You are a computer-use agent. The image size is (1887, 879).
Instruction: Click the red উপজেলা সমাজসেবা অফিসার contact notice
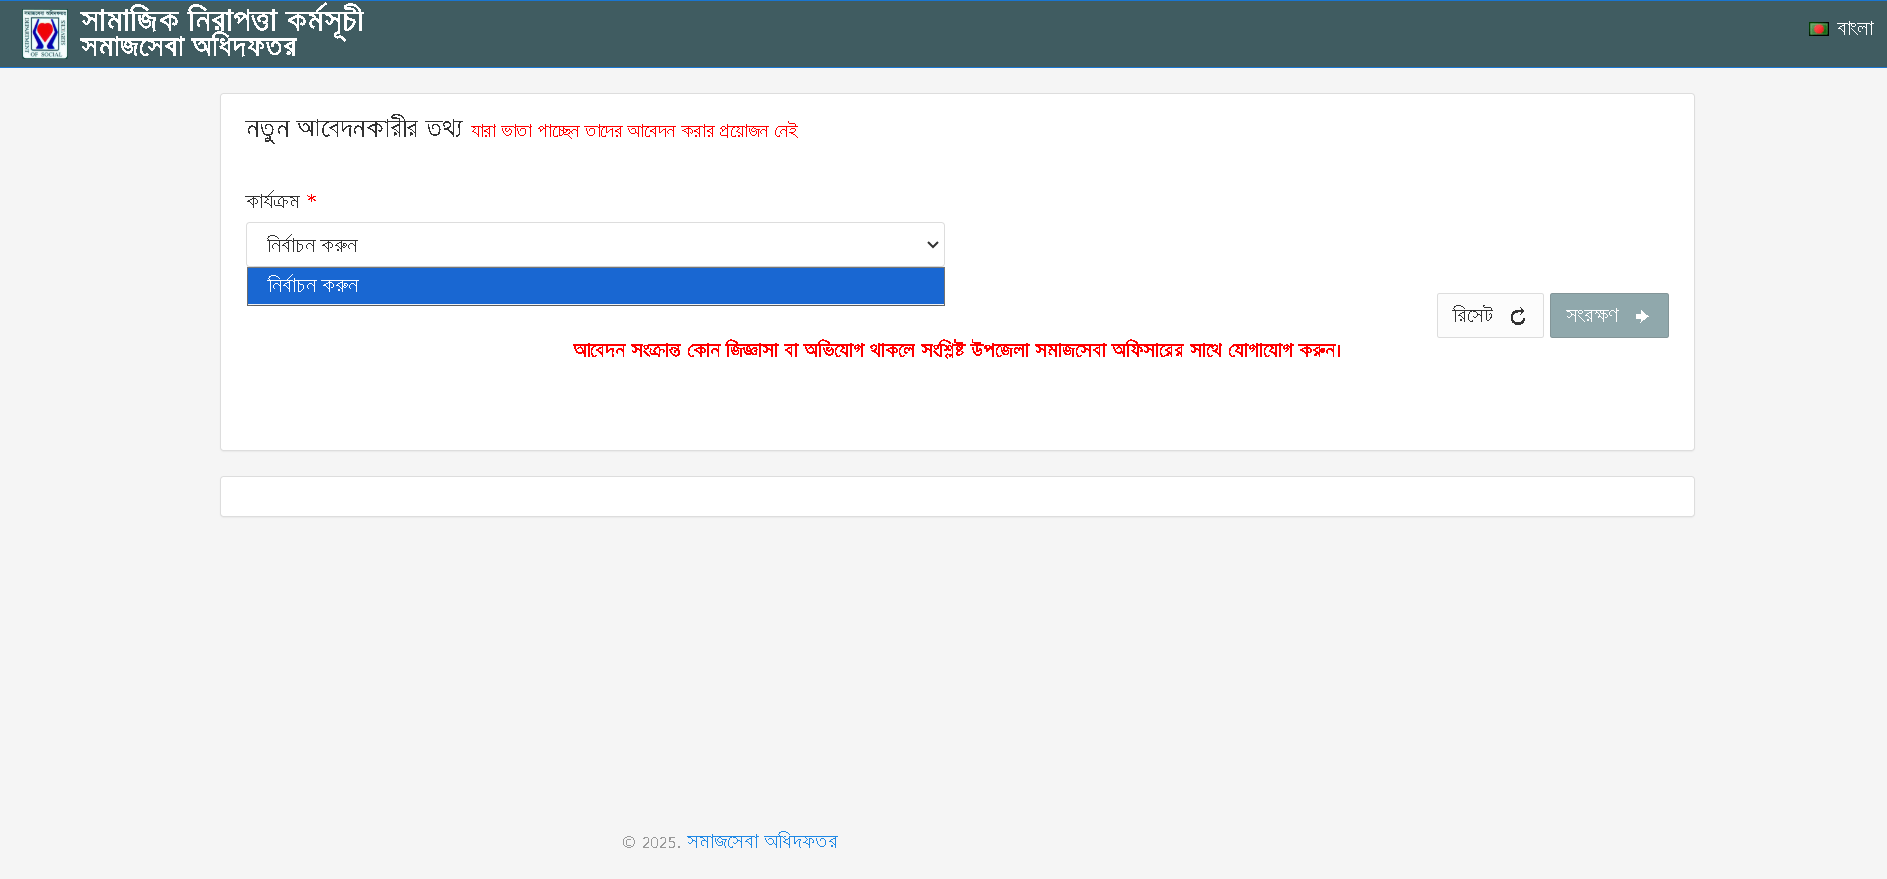[956, 350]
